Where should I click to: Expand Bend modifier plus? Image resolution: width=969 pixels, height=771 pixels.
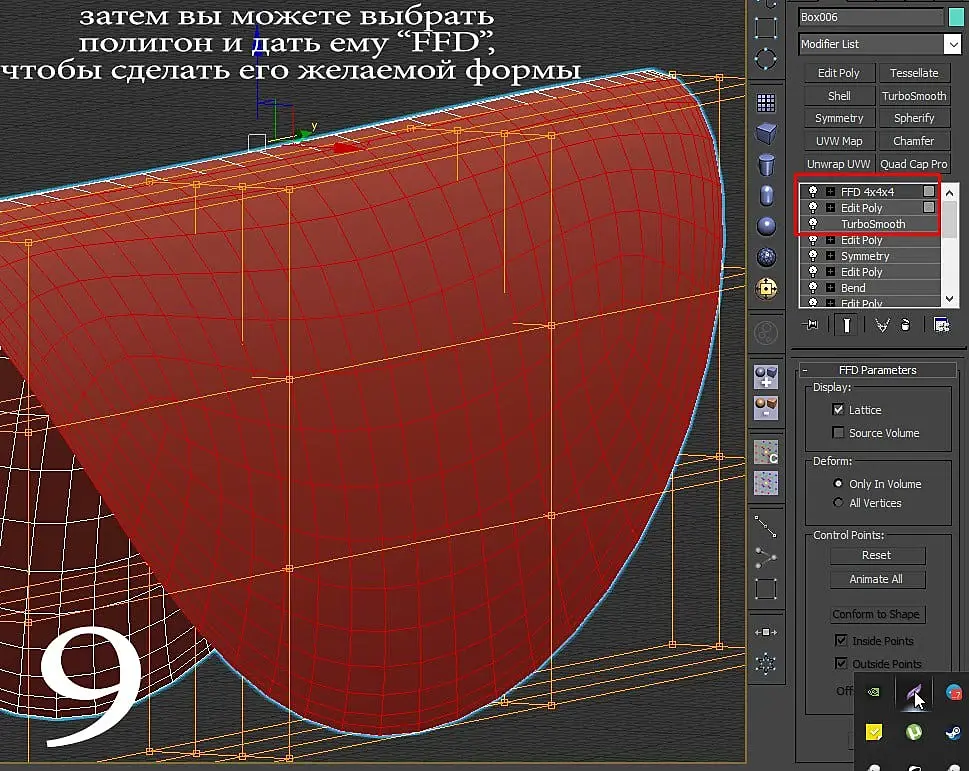831,288
